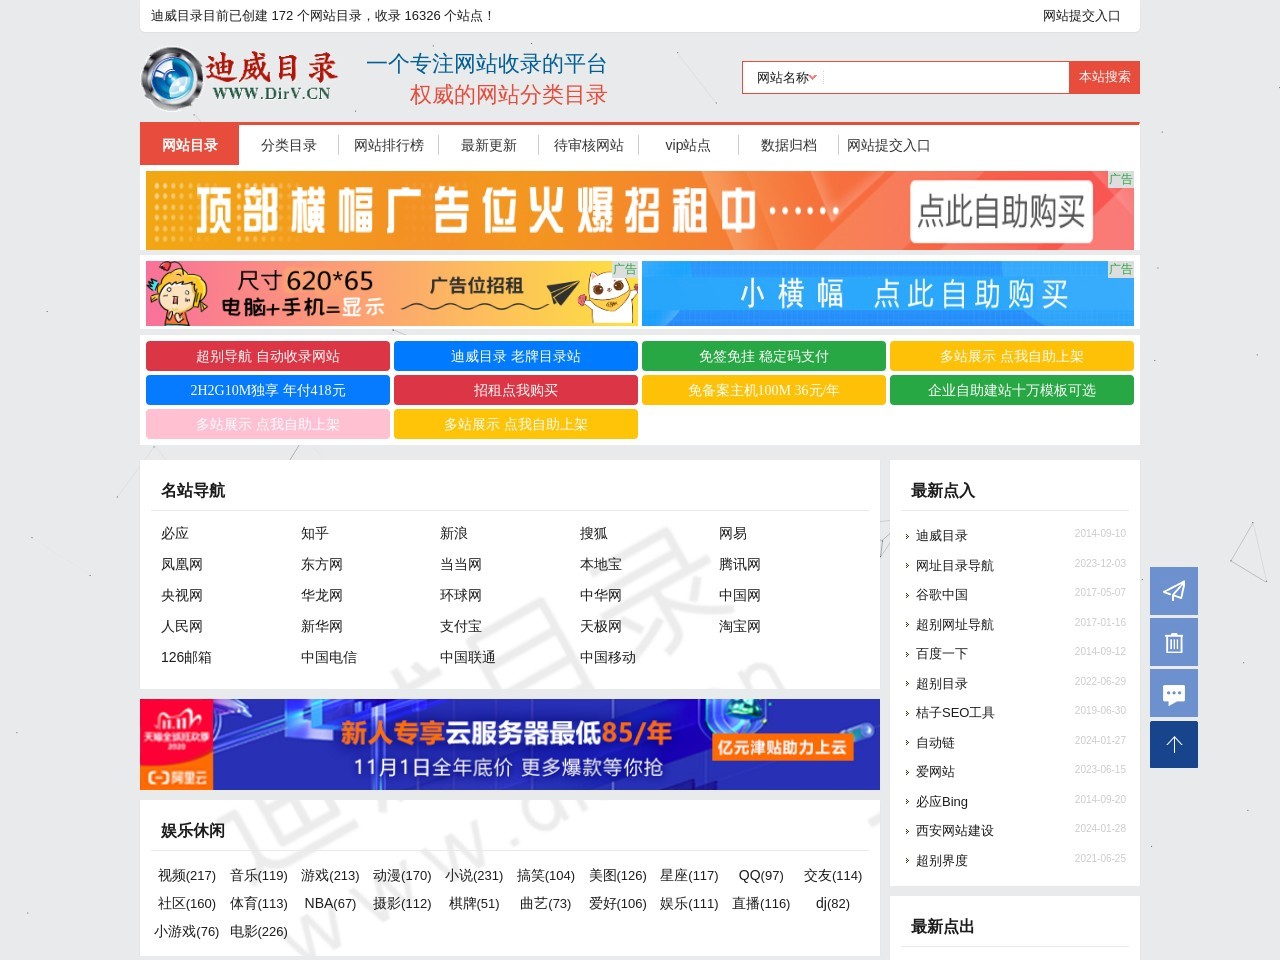Click the green 免备案主机100M 36元/年 button
Screen dimensions: 1280x960
(x=763, y=390)
